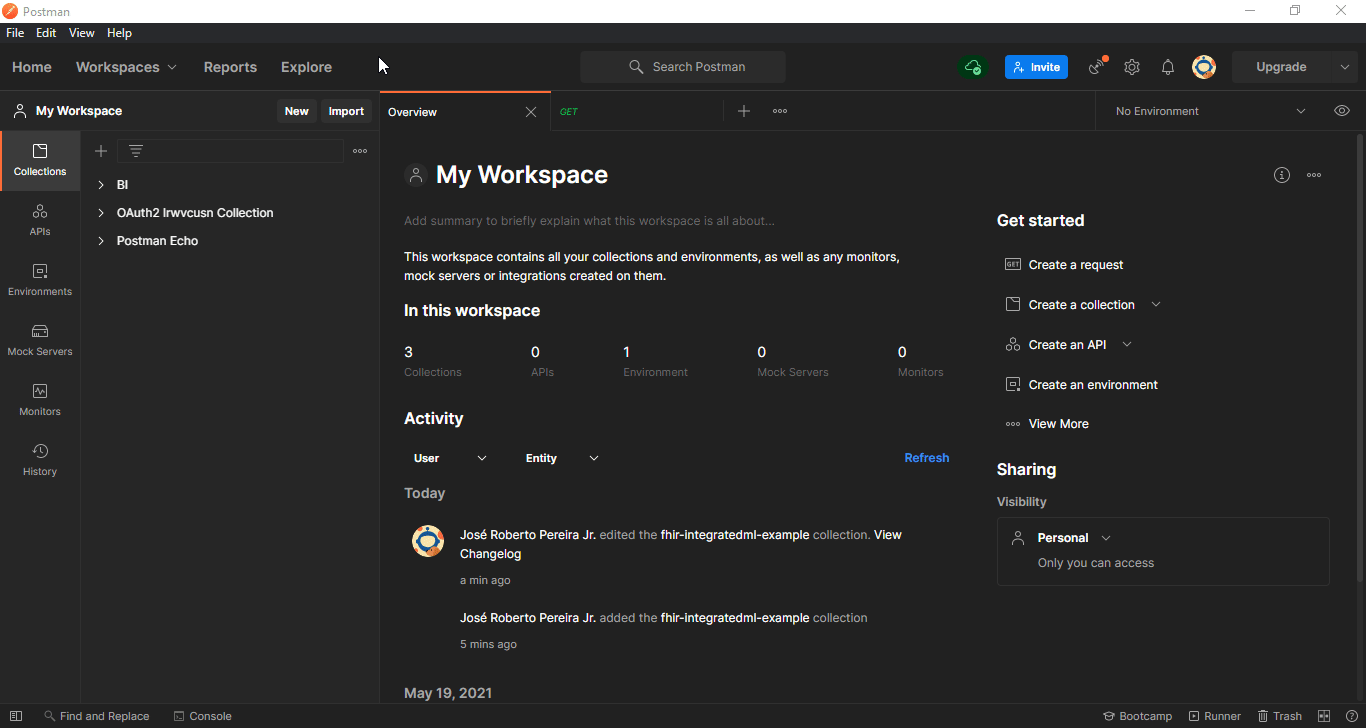1366x728 pixels.
Task: Go to the Home page
Action: pyautogui.click(x=32, y=67)
